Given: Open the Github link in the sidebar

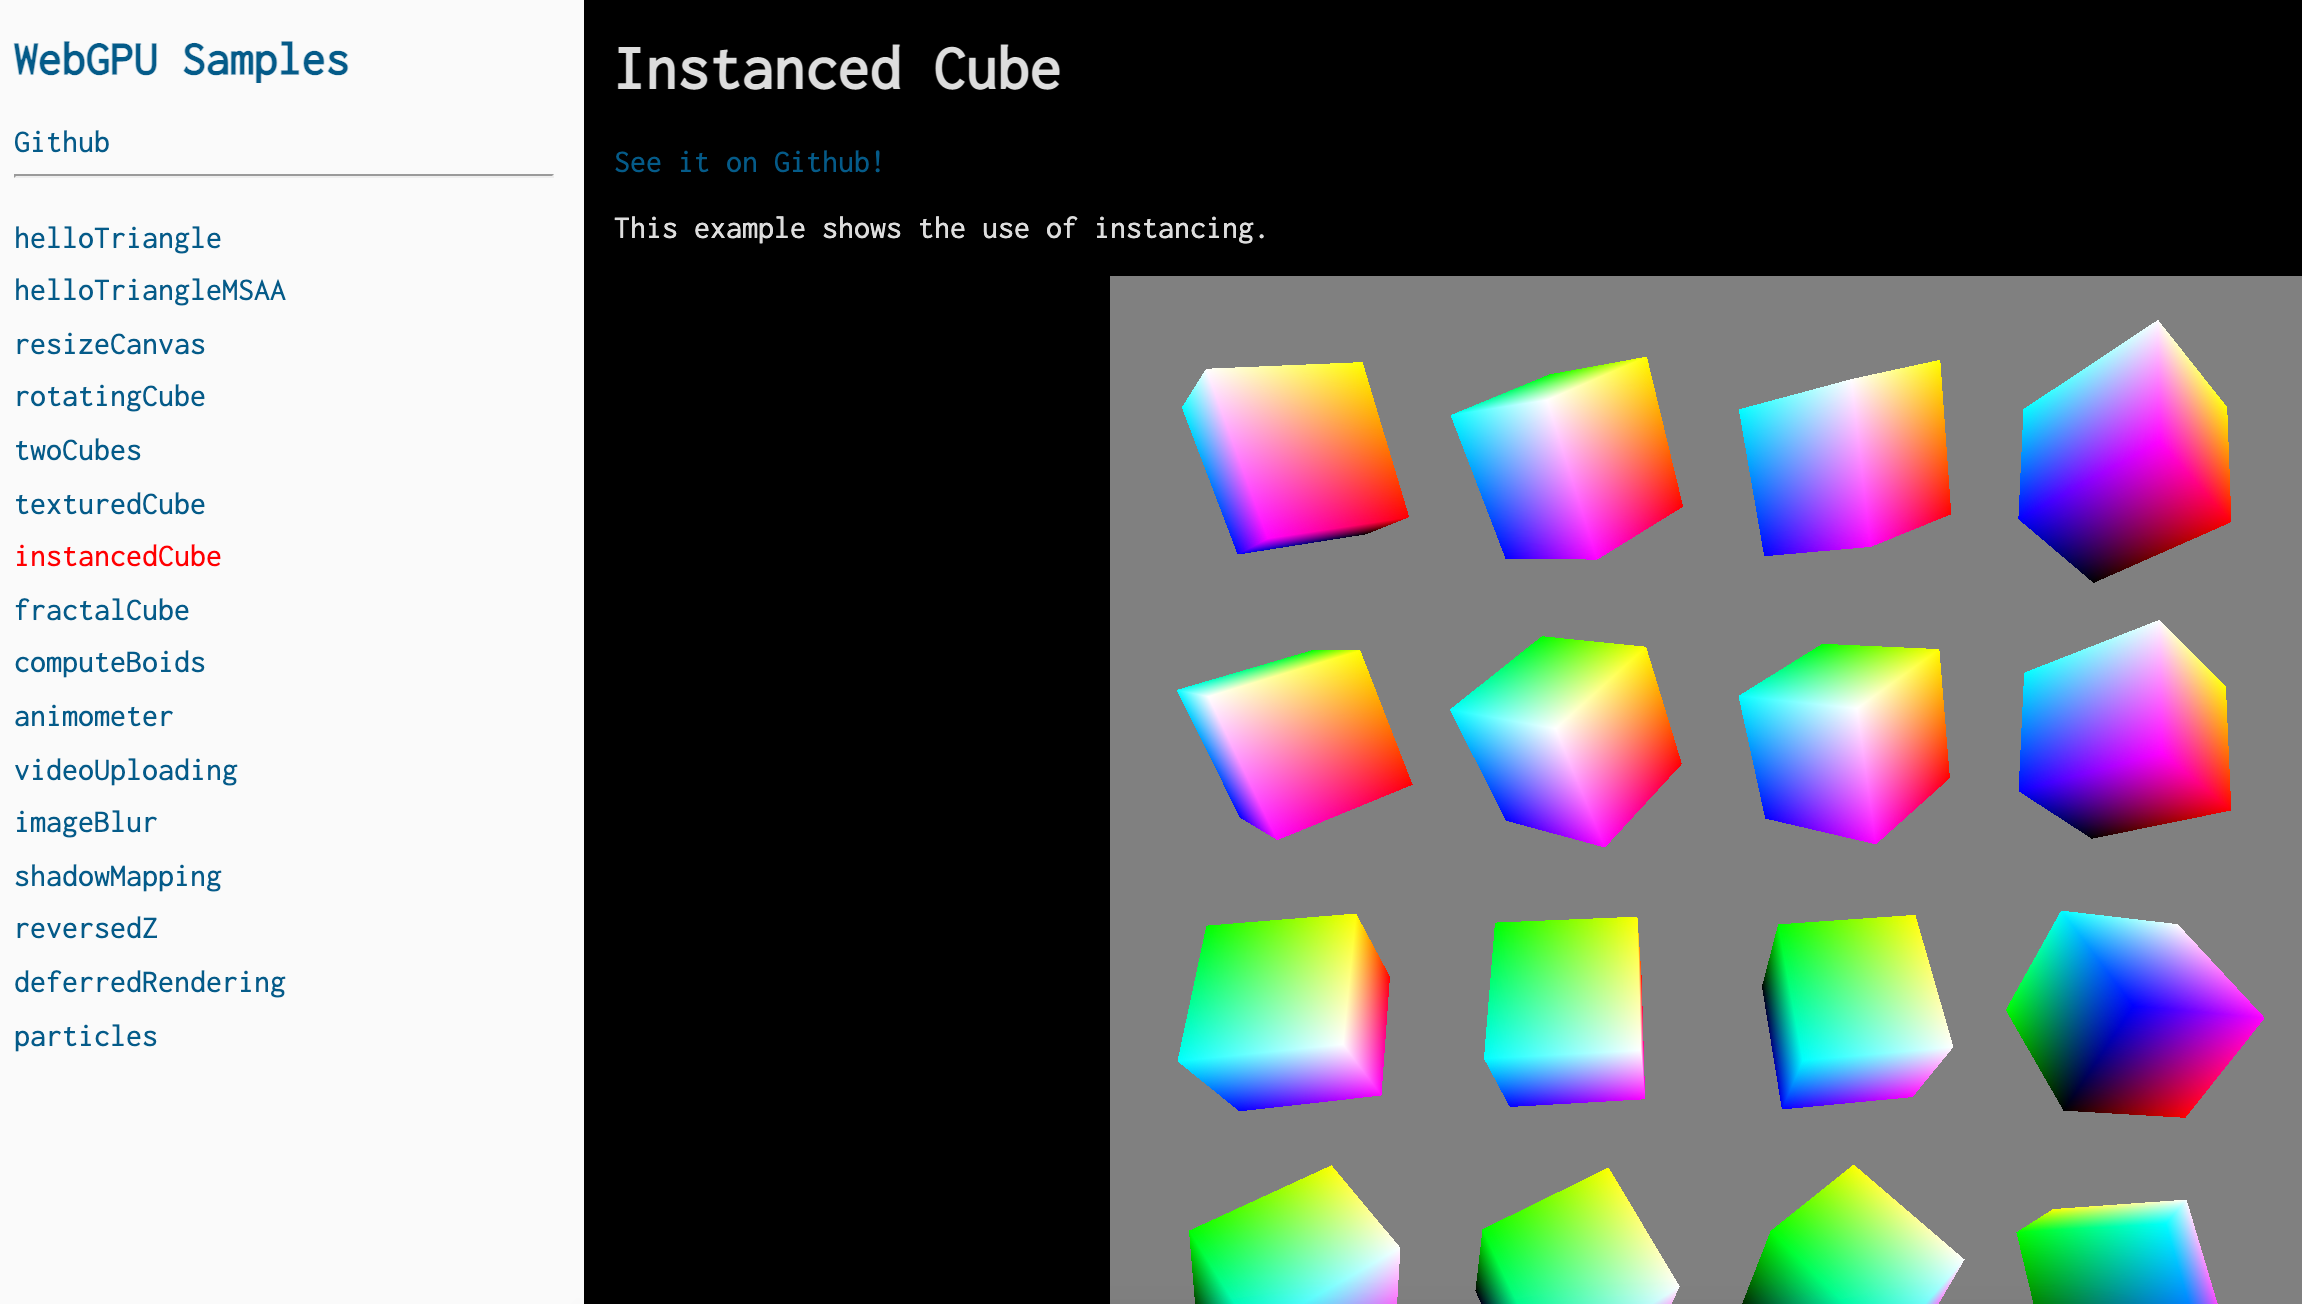Looking at the screenshot, I should point(62,142).
